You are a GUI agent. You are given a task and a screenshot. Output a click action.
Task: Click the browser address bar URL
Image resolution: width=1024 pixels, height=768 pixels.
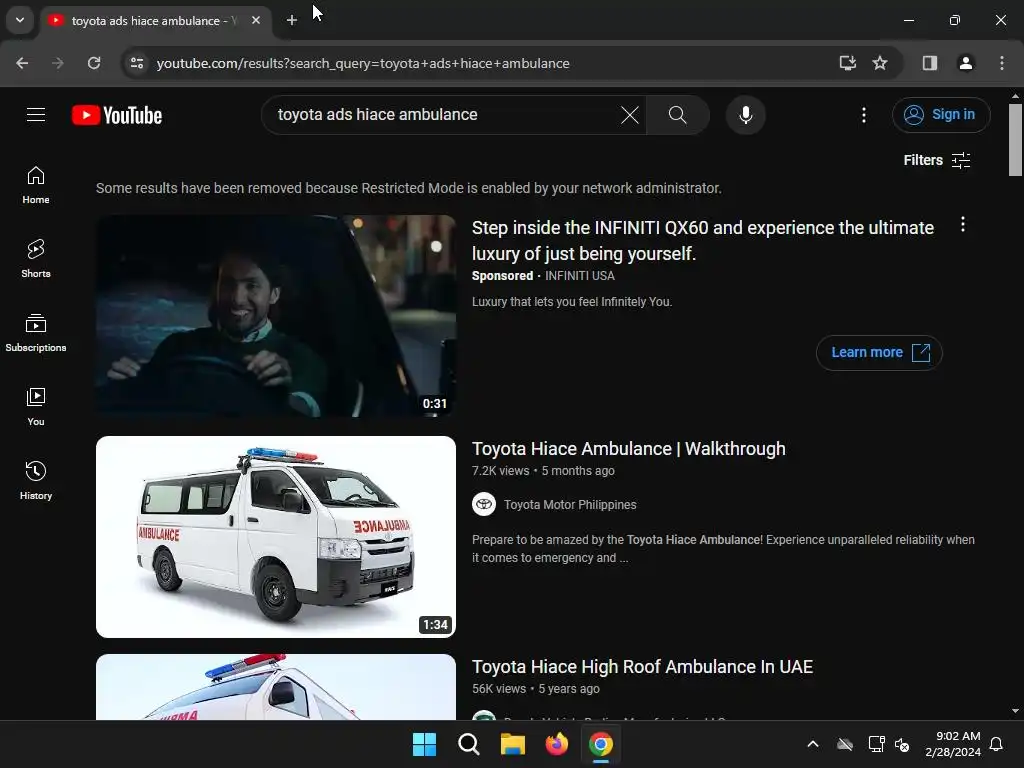coord(363,63)
